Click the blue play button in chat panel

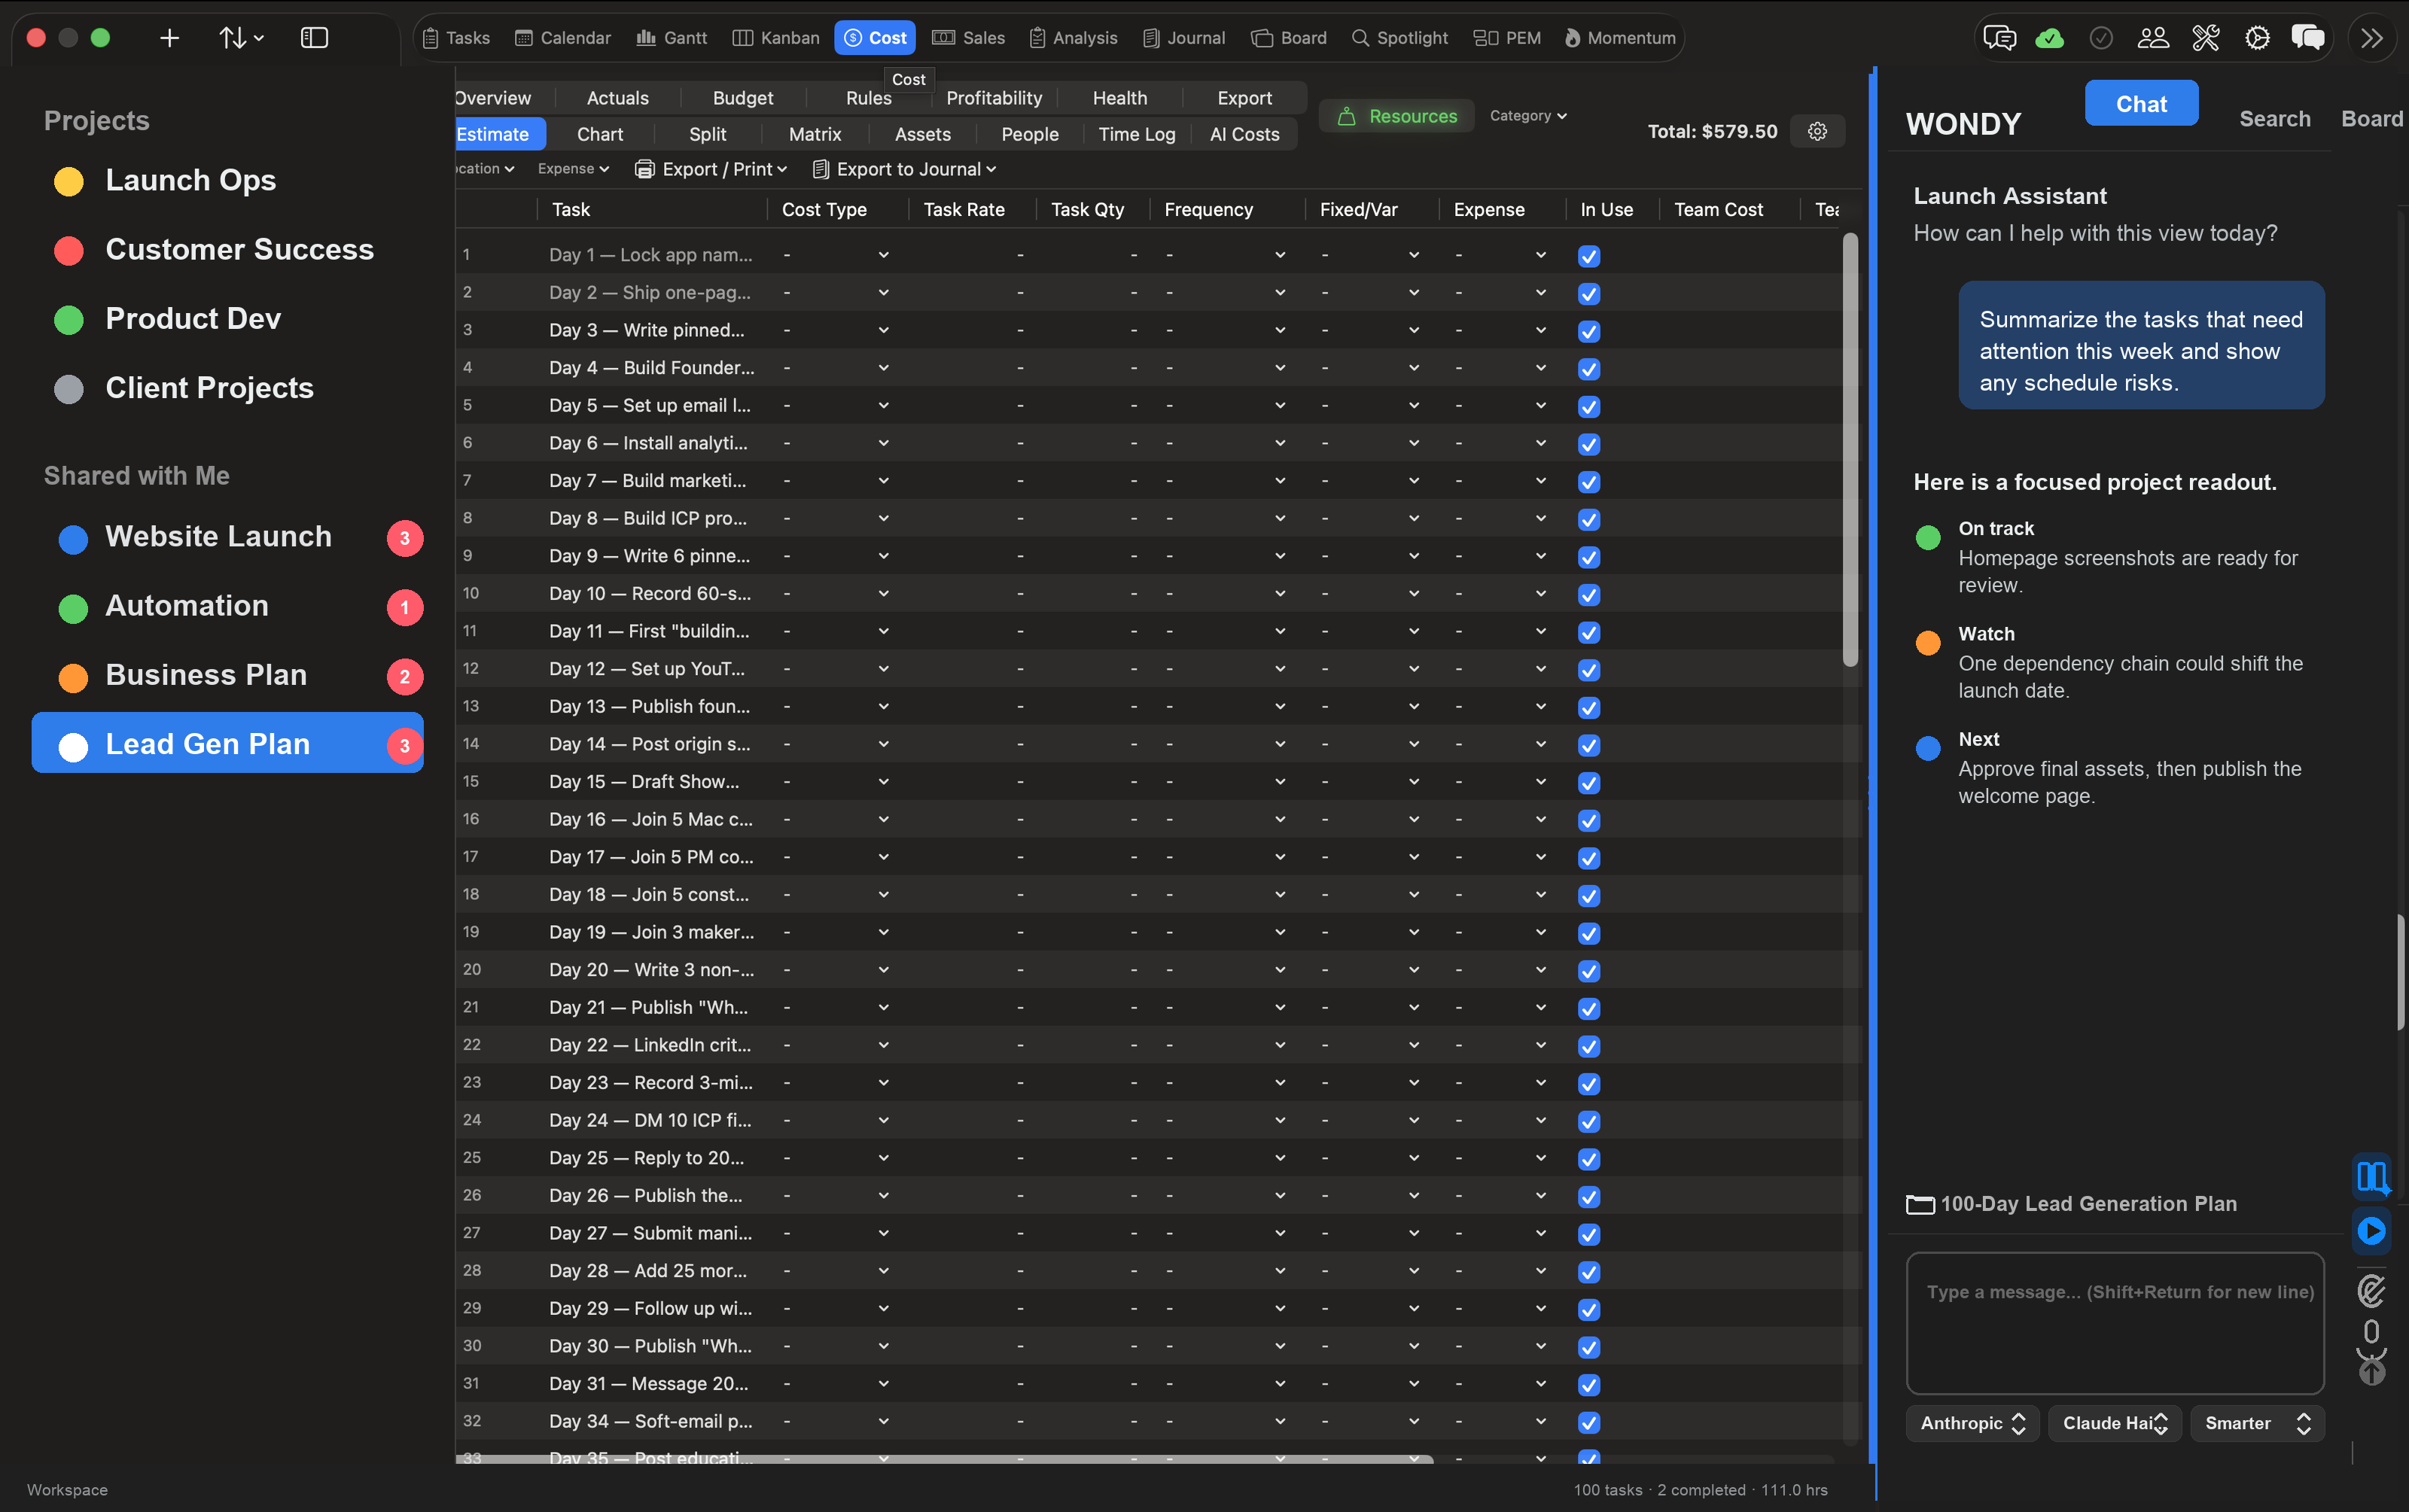coord(2371,1230)
